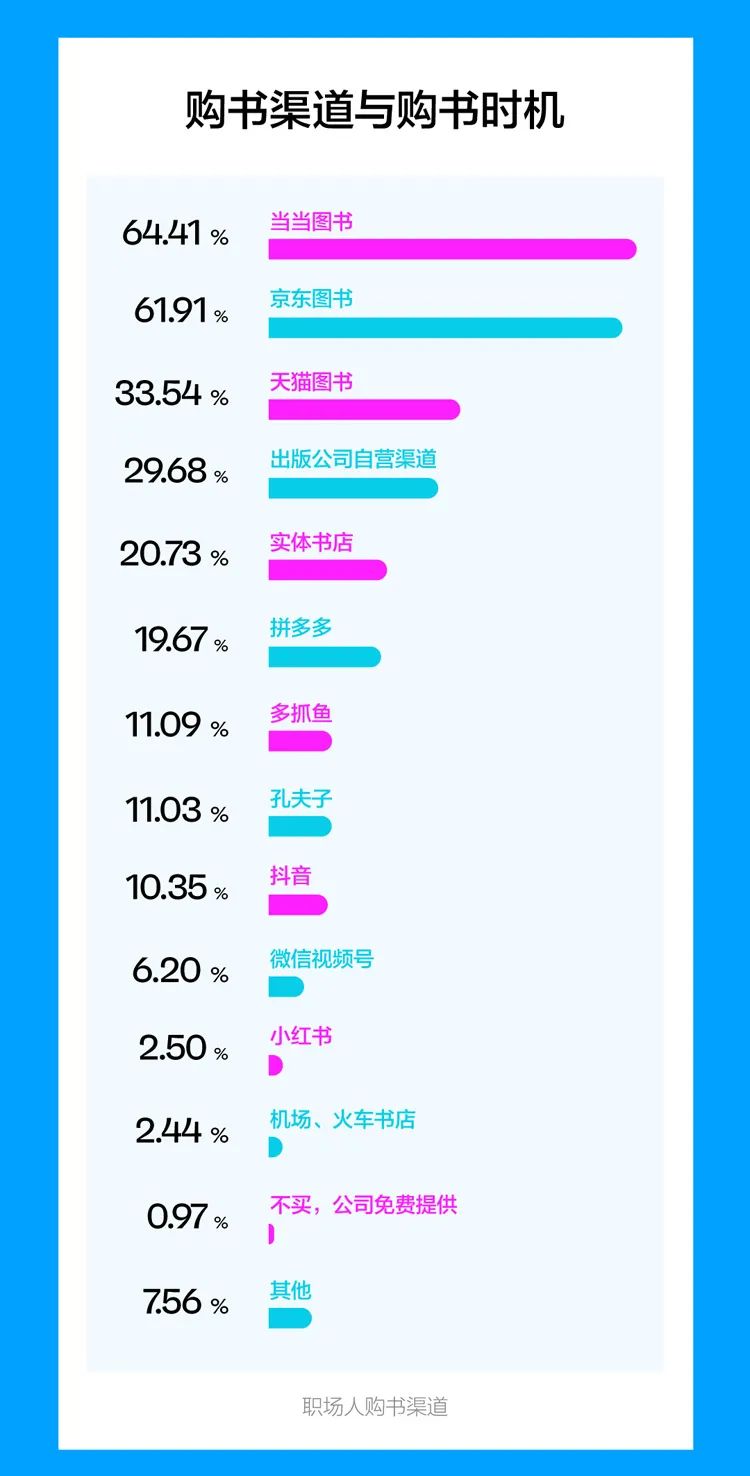Click the chart title 购书渠道与购书时机
The height and width of the screenshot is (1476, 750).
(375, 110)
